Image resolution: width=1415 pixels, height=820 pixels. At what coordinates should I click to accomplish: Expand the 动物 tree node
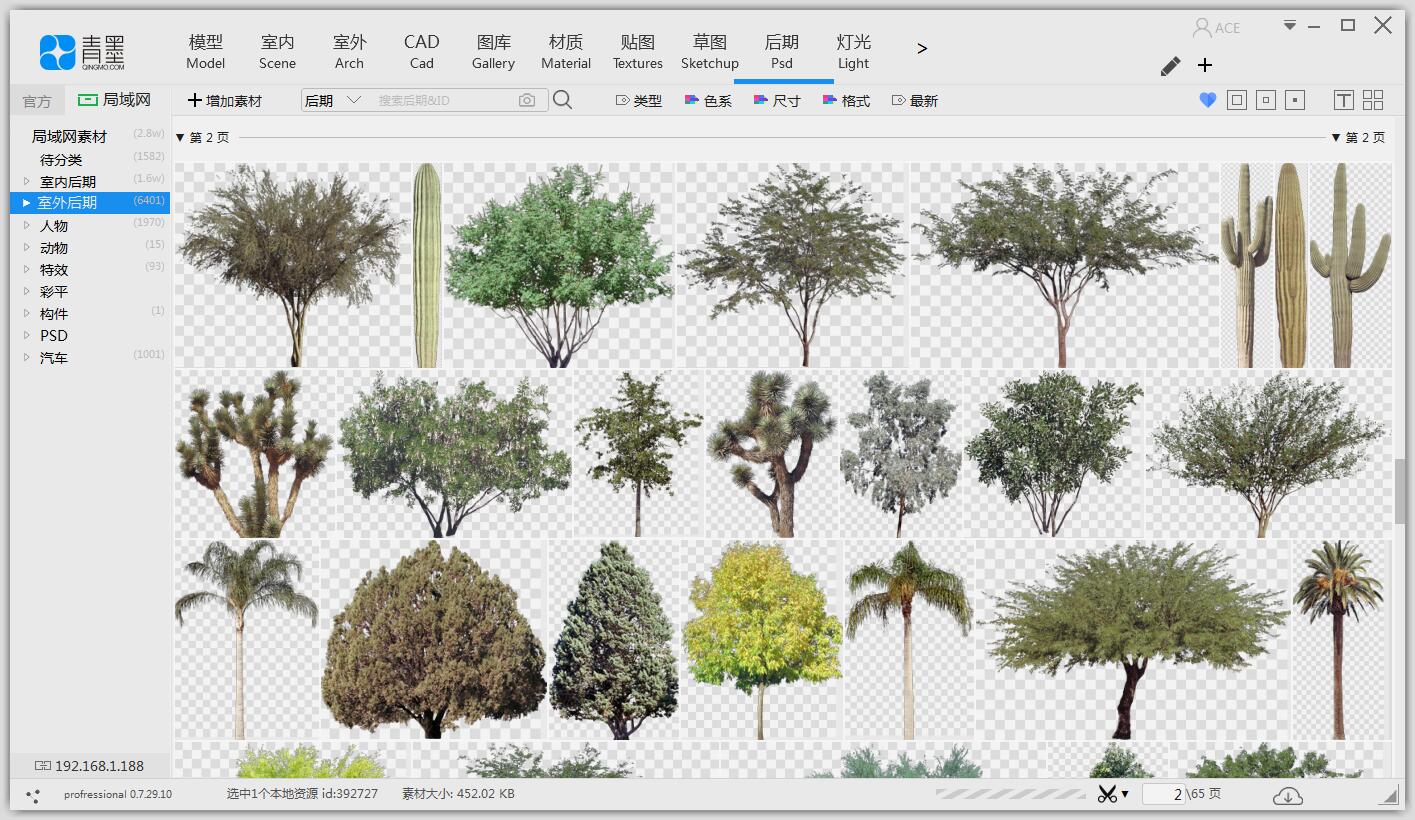click(27, 247)
